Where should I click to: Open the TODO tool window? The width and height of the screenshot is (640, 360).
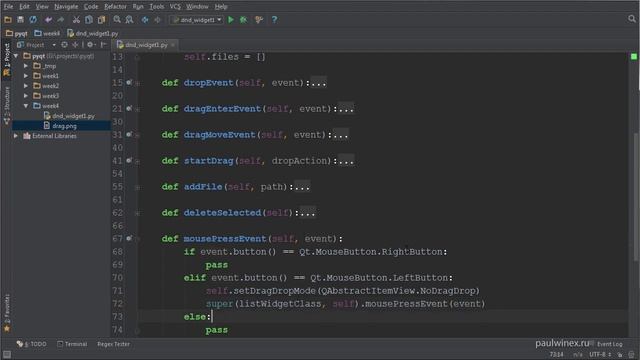pyautogui.click(x=31, y=344)
